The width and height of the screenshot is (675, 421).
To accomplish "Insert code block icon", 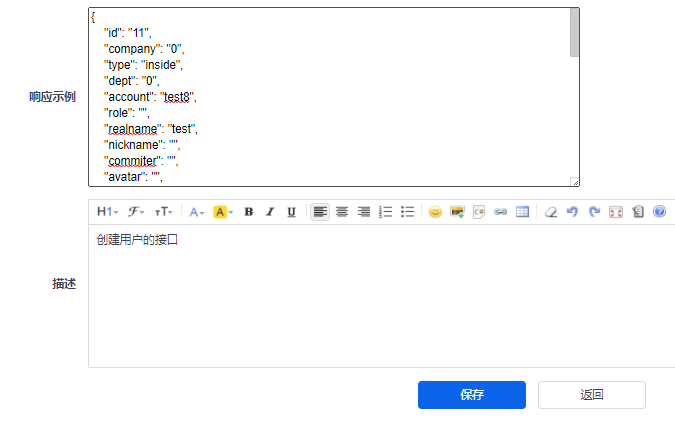I will (479, 212).
